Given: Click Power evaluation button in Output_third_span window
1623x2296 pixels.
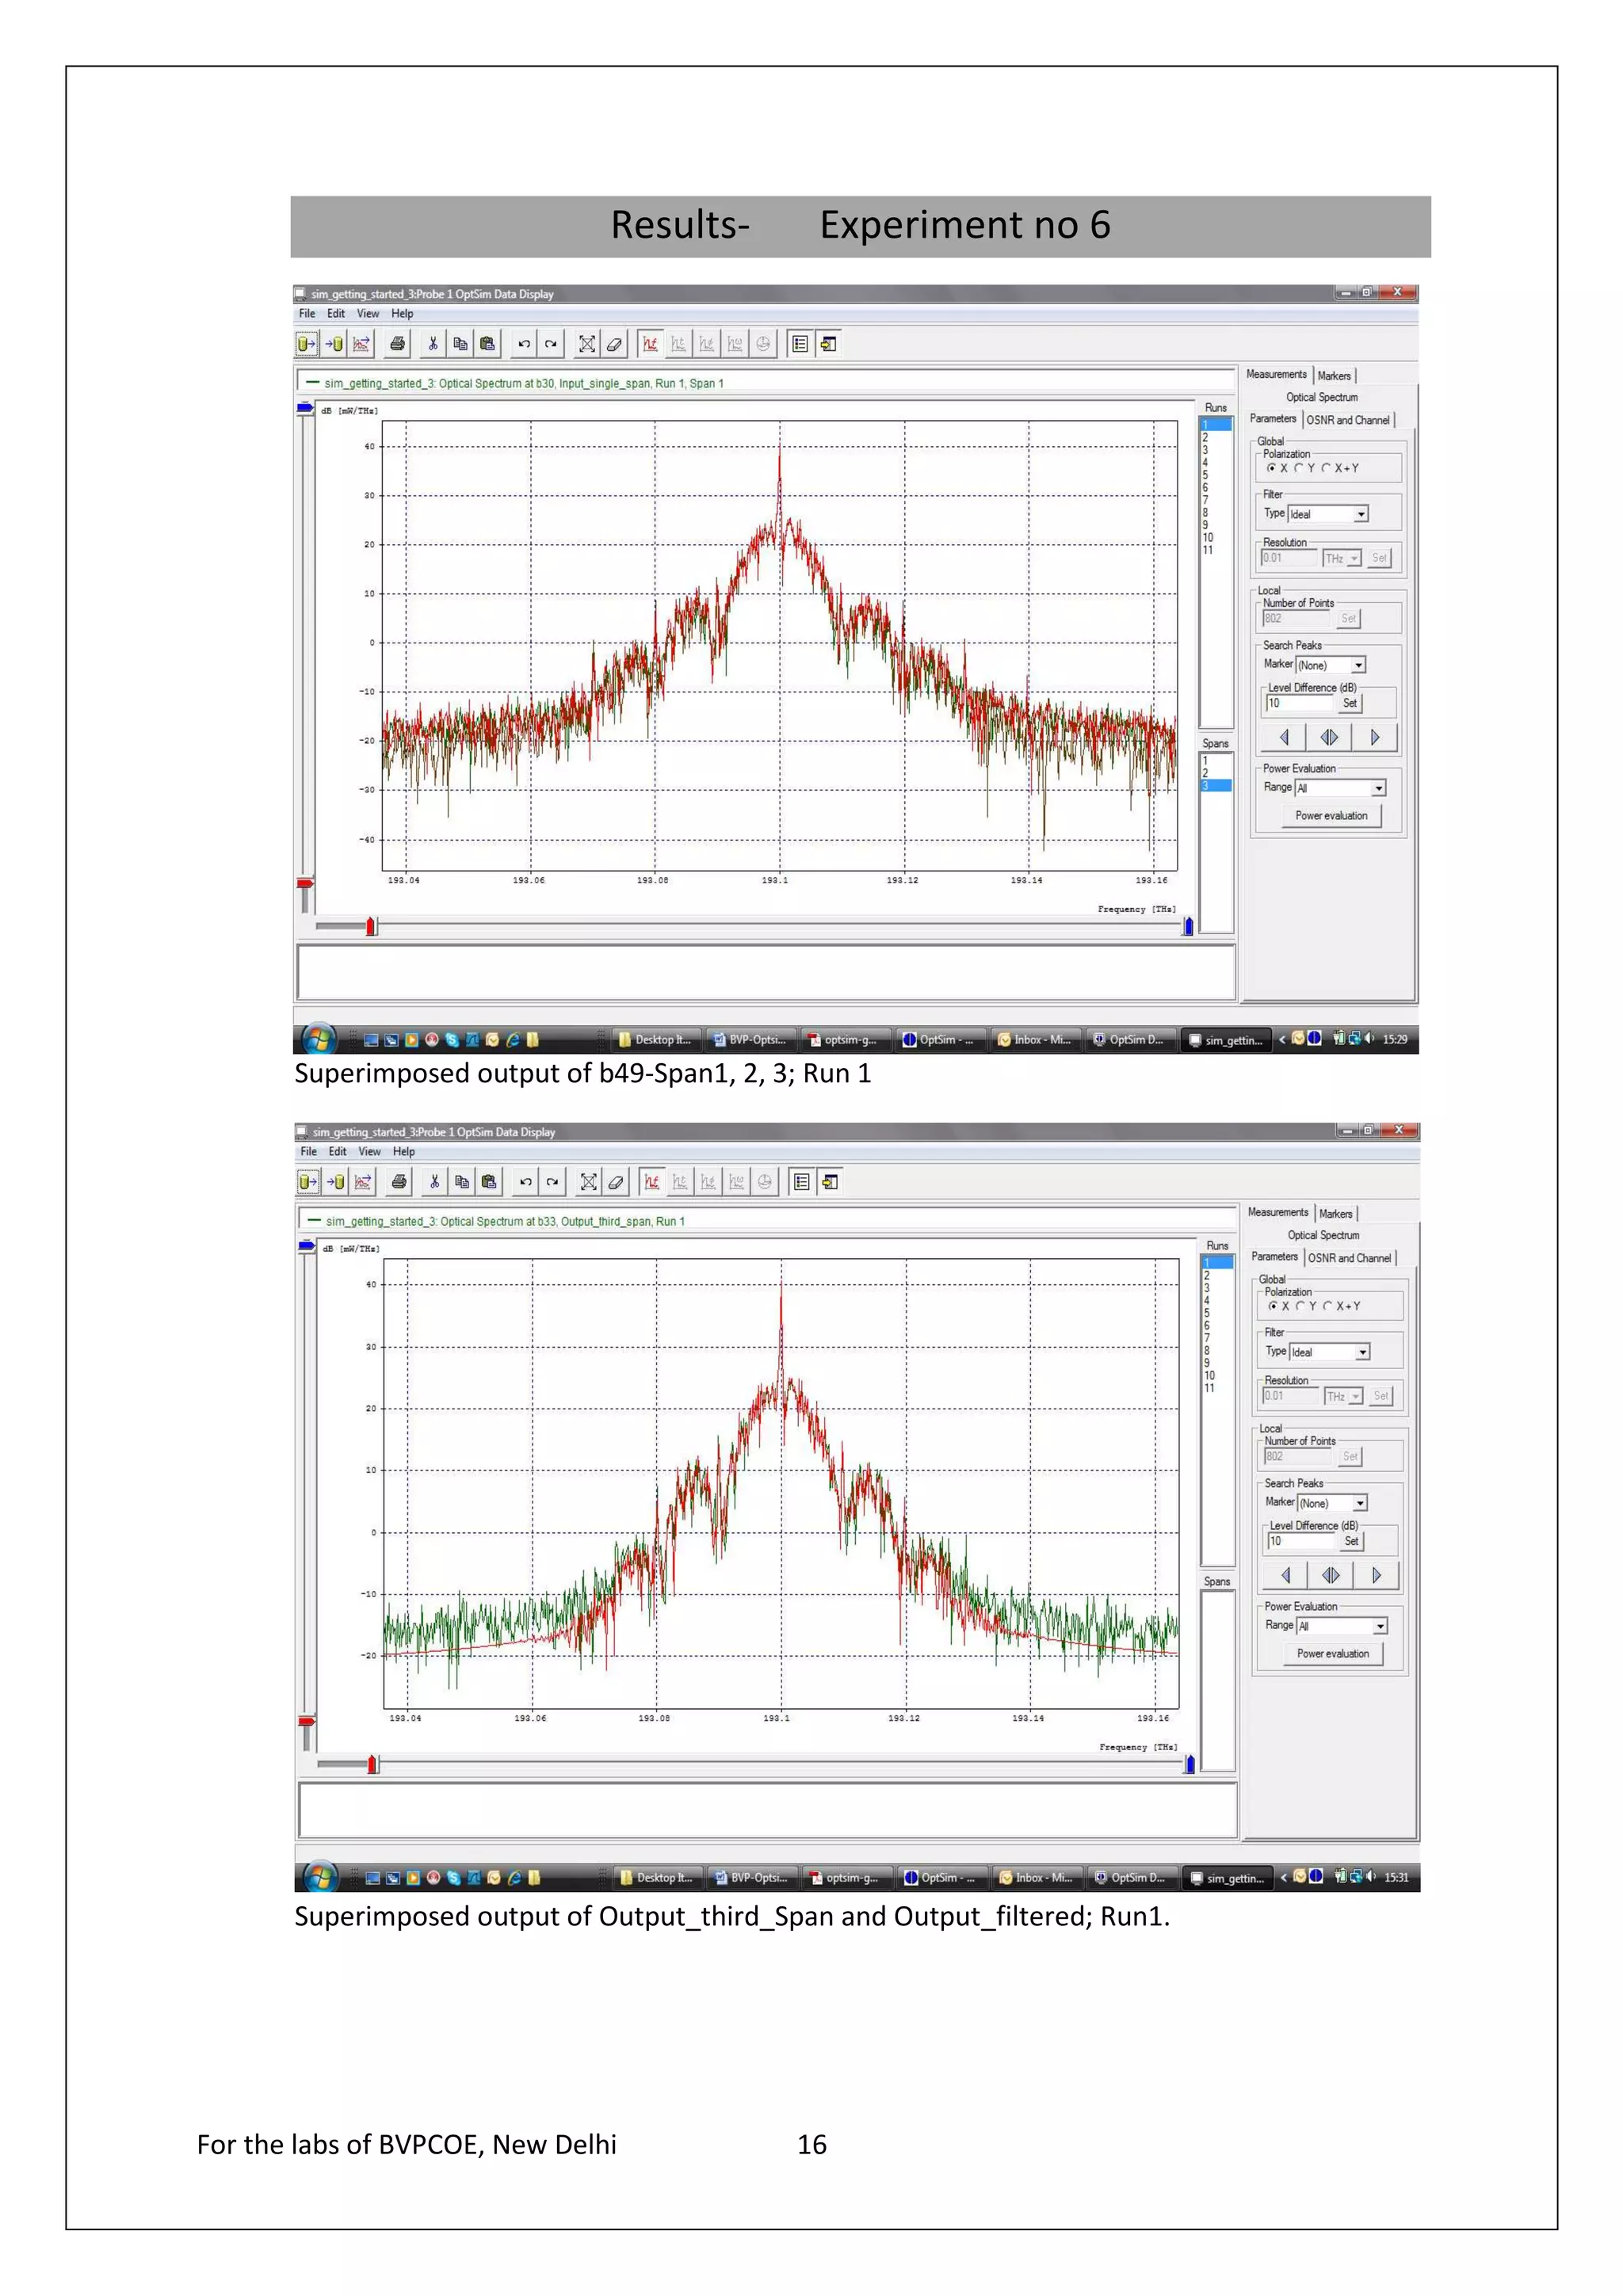Looking at the screenshot, I should tap(1333, 1654).
